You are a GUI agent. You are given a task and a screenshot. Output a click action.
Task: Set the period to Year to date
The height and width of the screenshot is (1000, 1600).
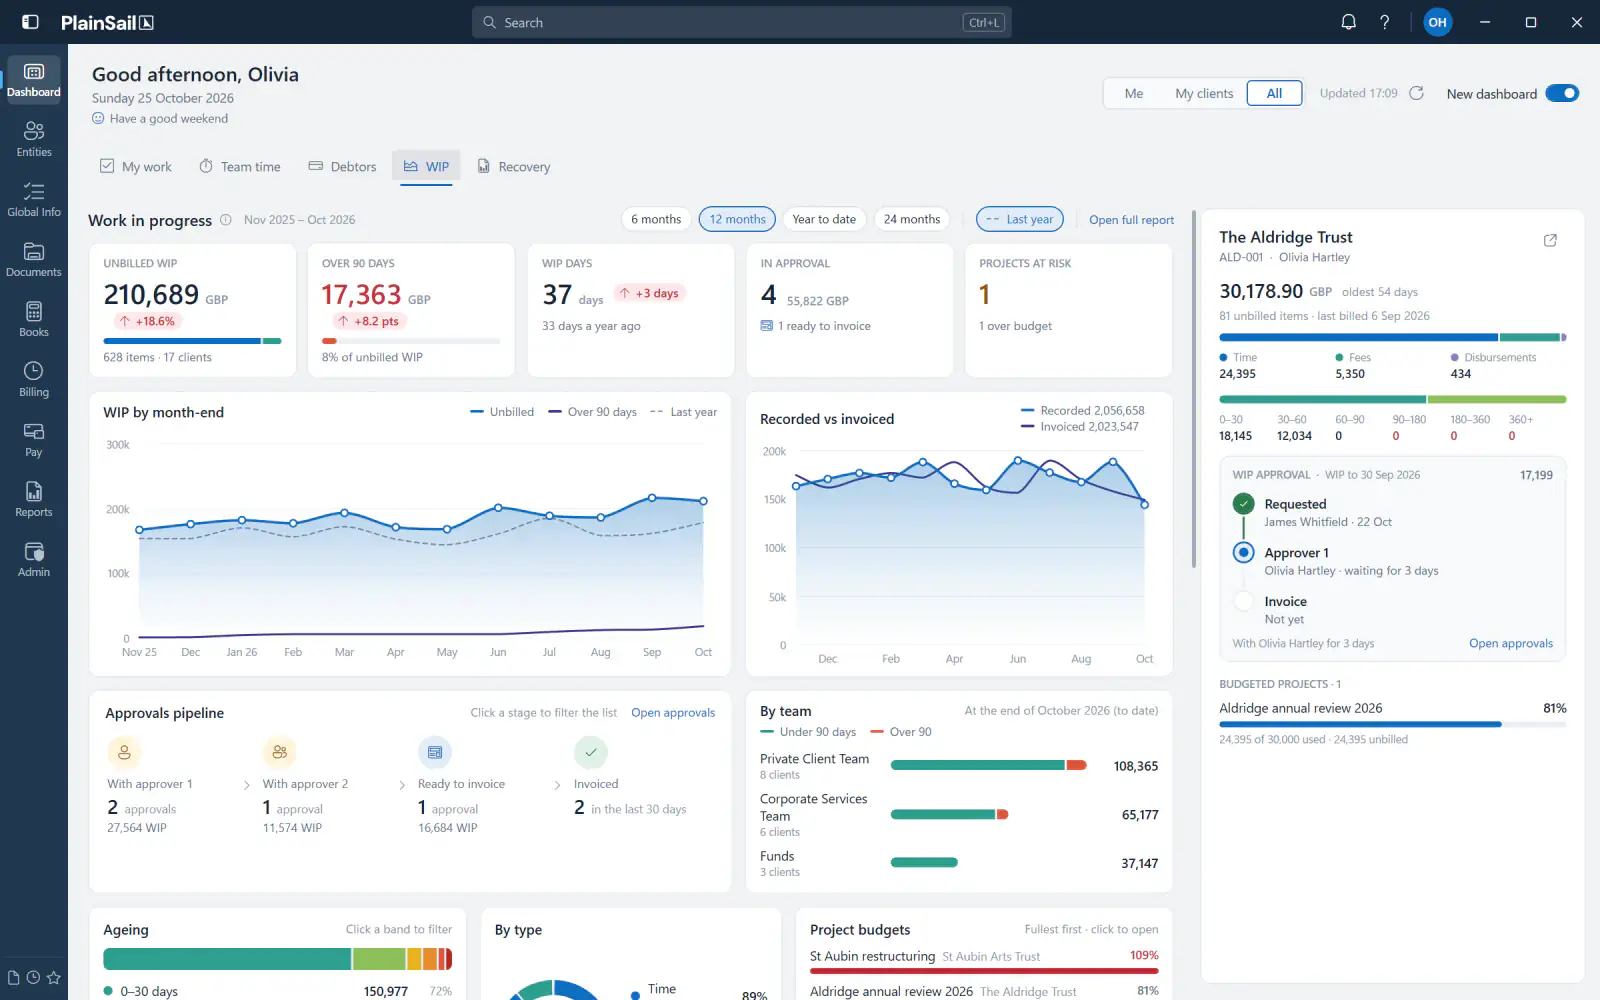click(x=824, y=219)
